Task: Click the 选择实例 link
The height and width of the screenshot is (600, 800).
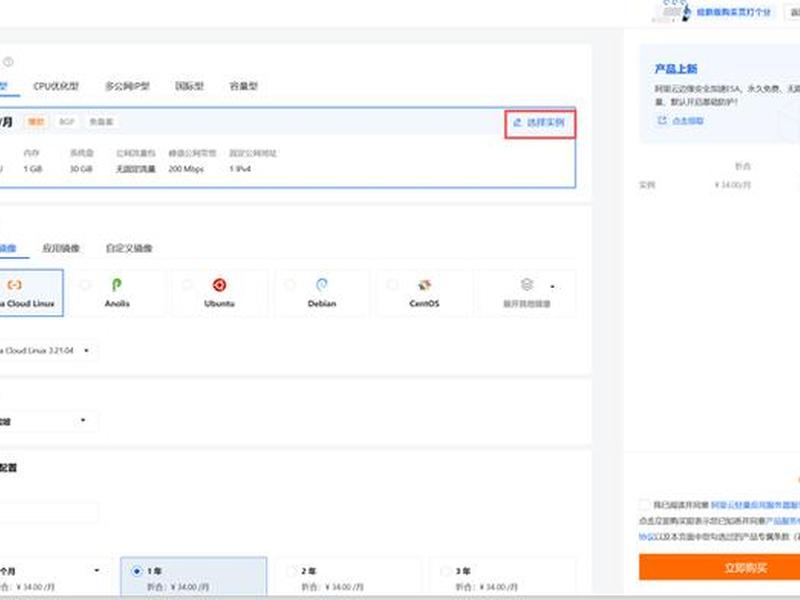Action: pyautogui.click(x=540, y=122)
